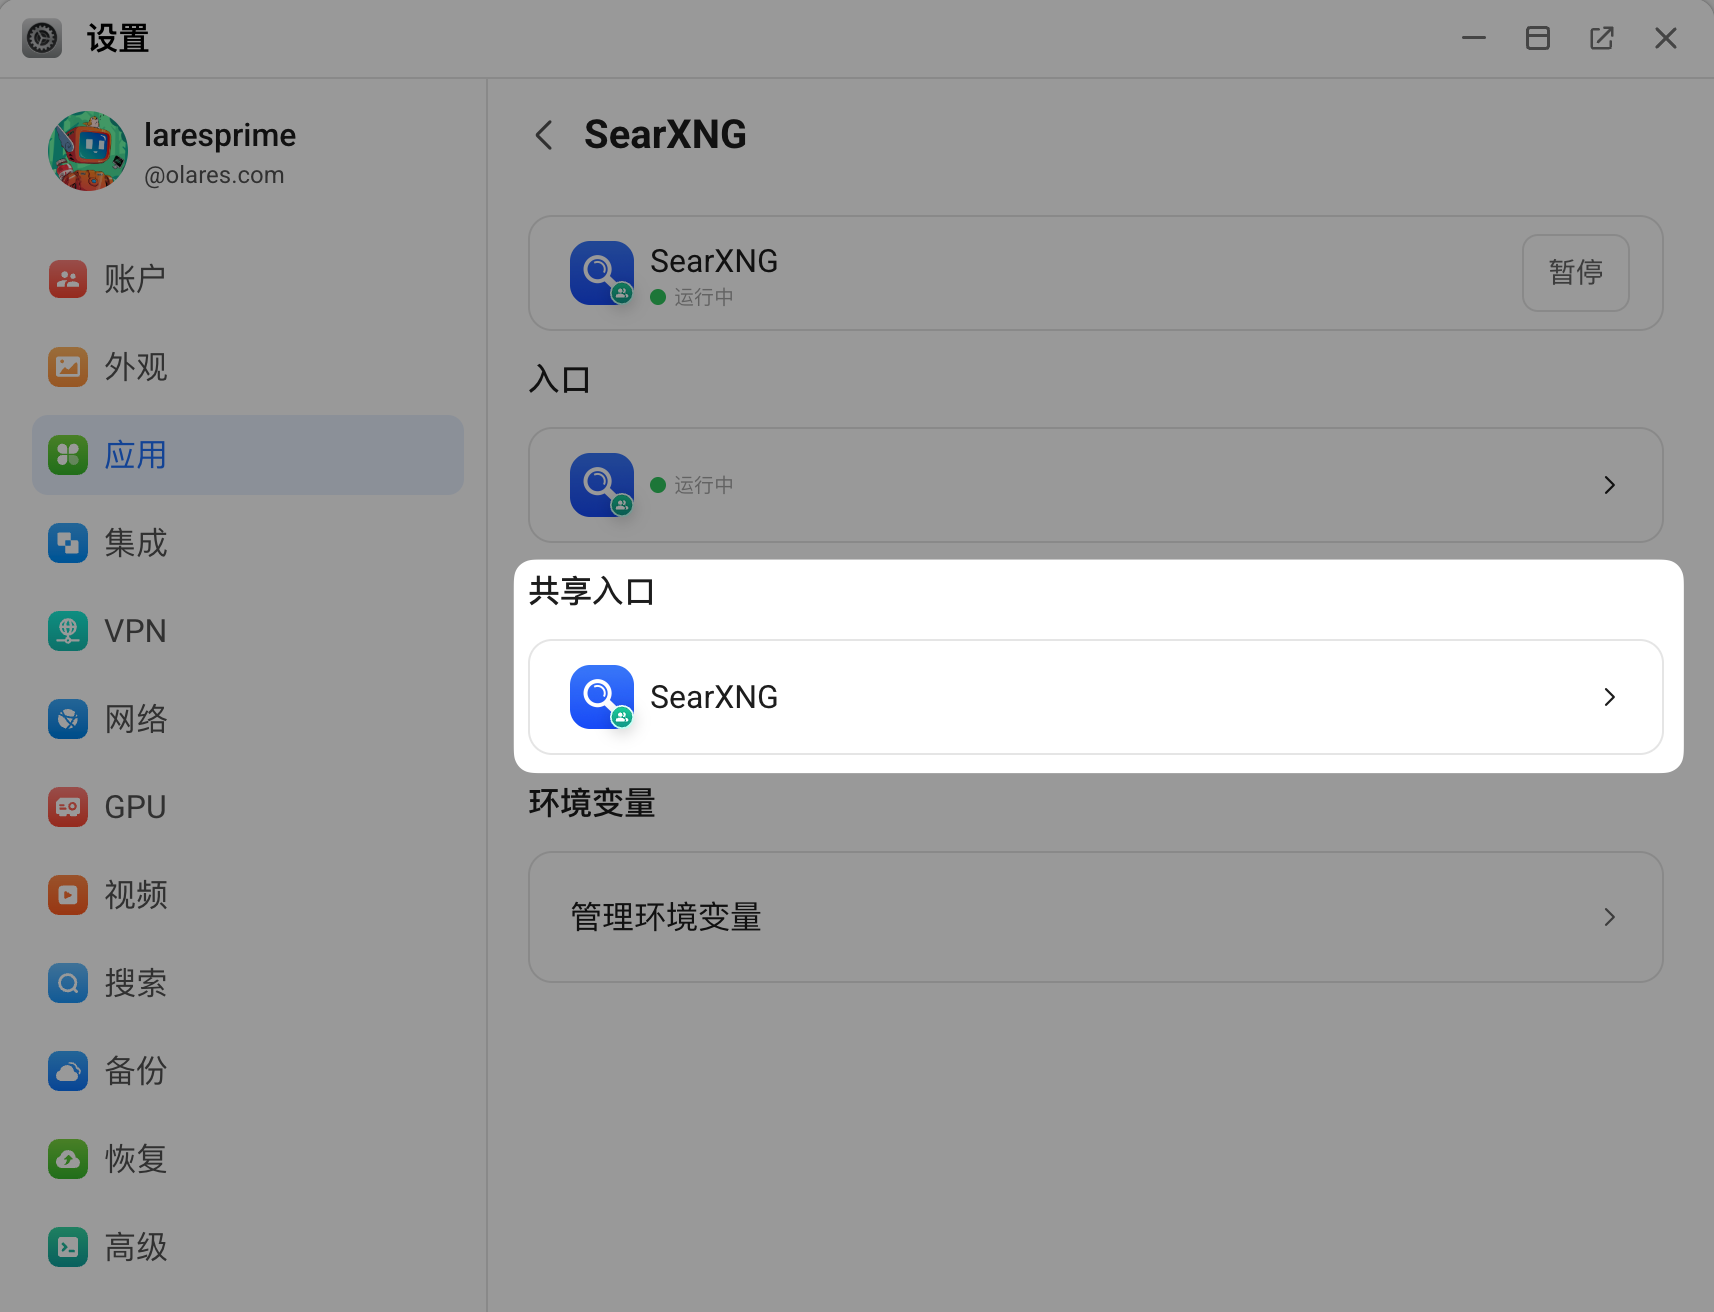The image size is (1714, 1312).
Task: Select the 应用 applications icon
Action: [68, 455]
